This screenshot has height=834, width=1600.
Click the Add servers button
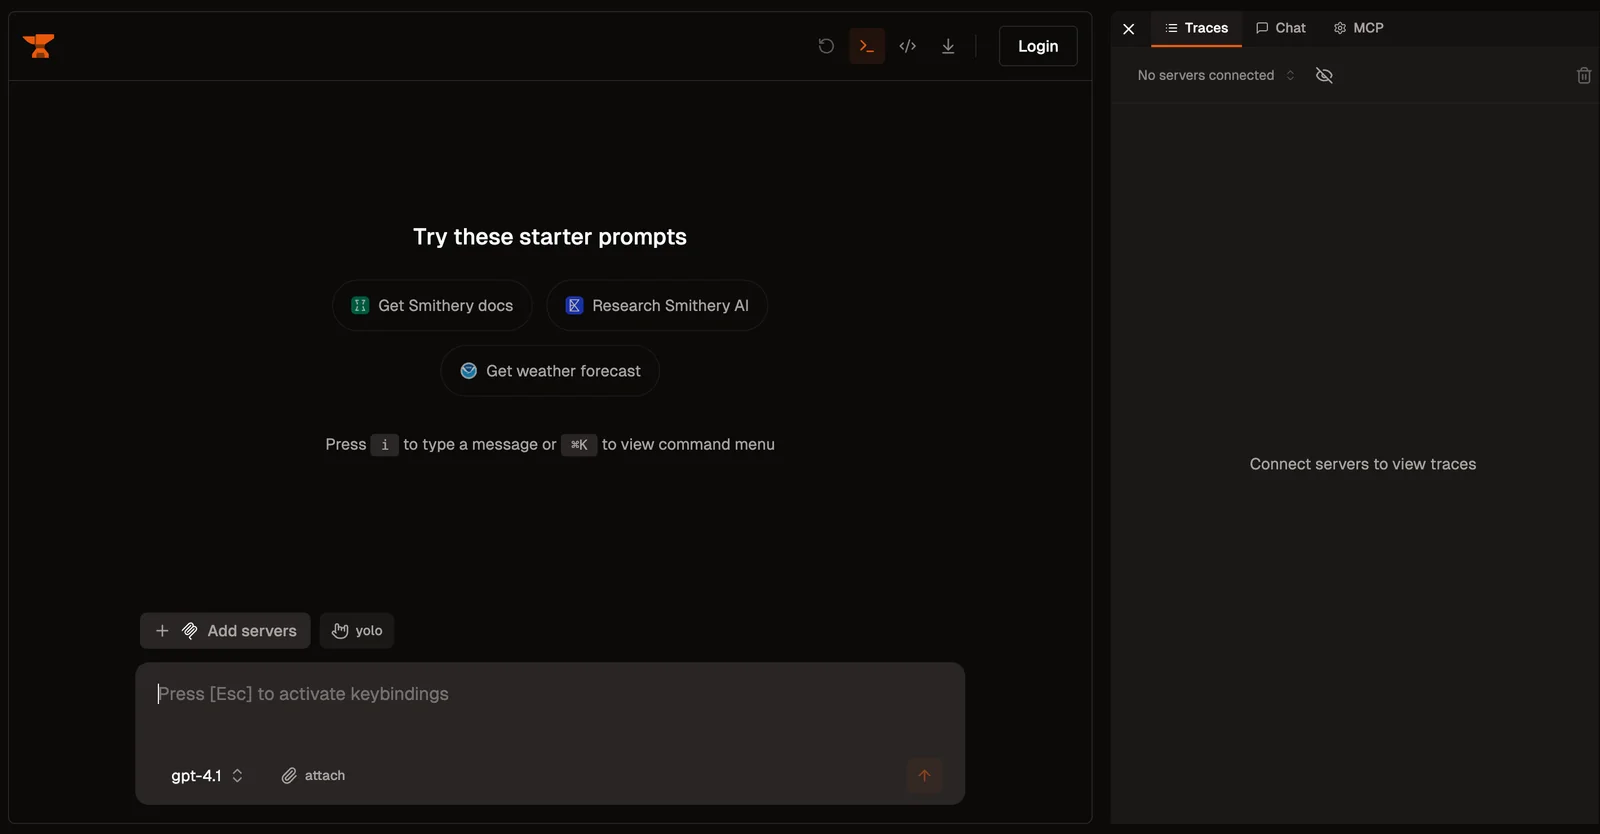[x=225, y=631]
